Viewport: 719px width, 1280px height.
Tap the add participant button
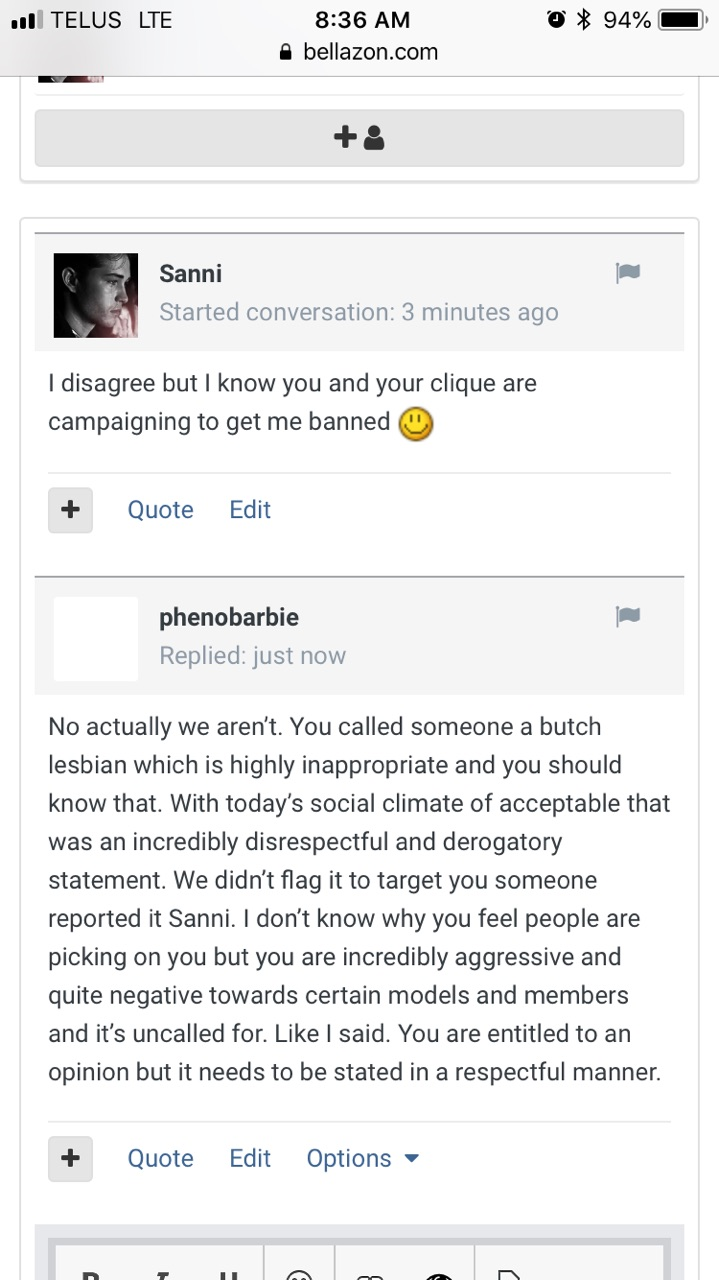point(359,138)
